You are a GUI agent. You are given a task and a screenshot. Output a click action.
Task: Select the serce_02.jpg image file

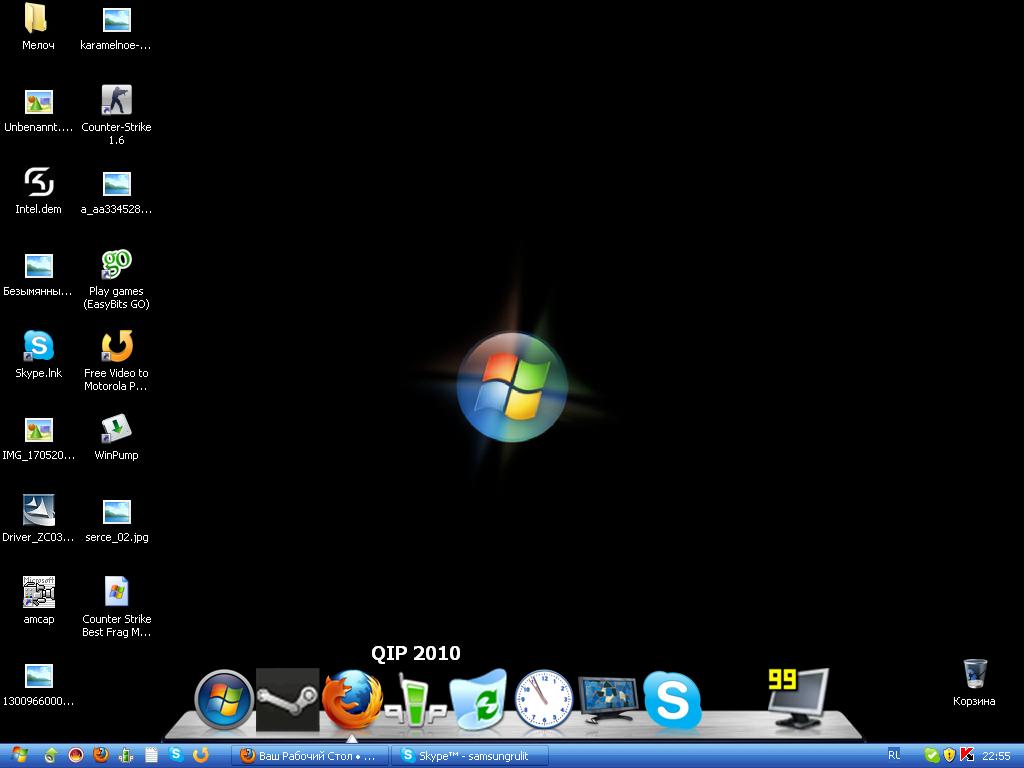(x=117, y=520)
